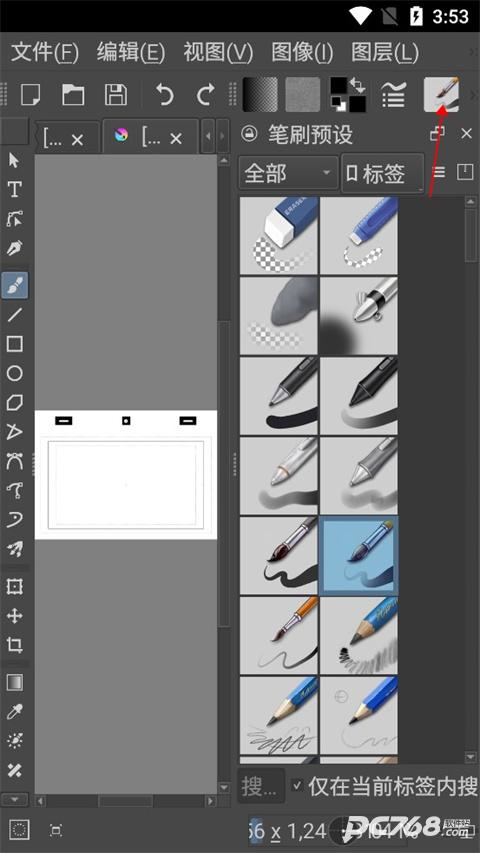Open the 全部 tag dropdown
Image resolution: width=480 pixels, height=853 pixels.
[288, 174]
